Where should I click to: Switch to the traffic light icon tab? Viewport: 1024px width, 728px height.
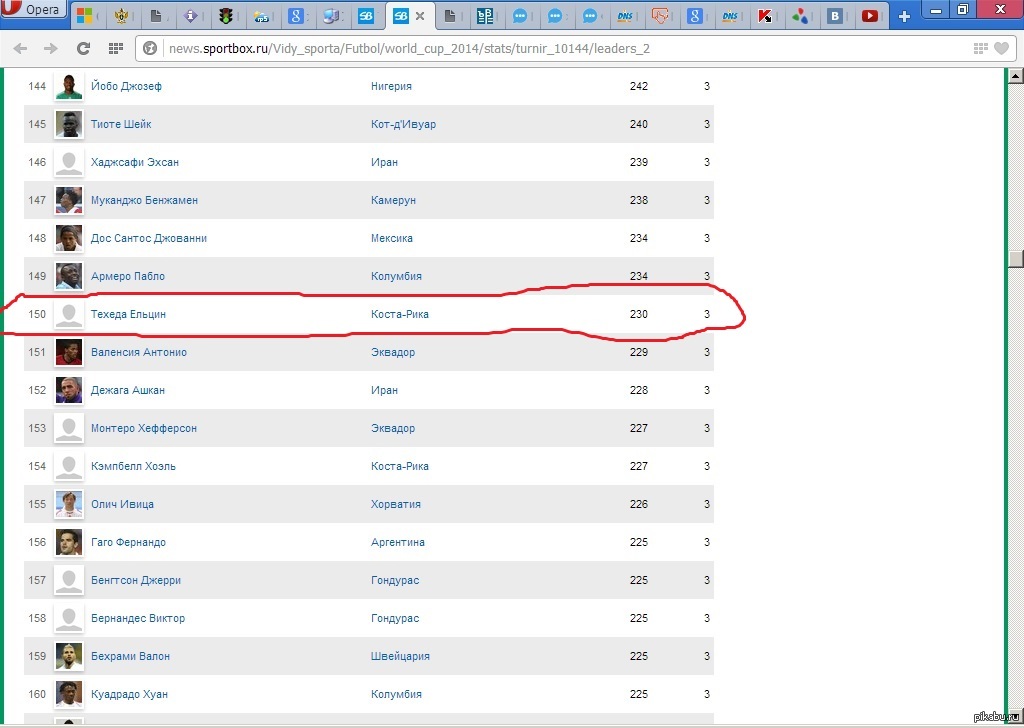click(226, 16)
